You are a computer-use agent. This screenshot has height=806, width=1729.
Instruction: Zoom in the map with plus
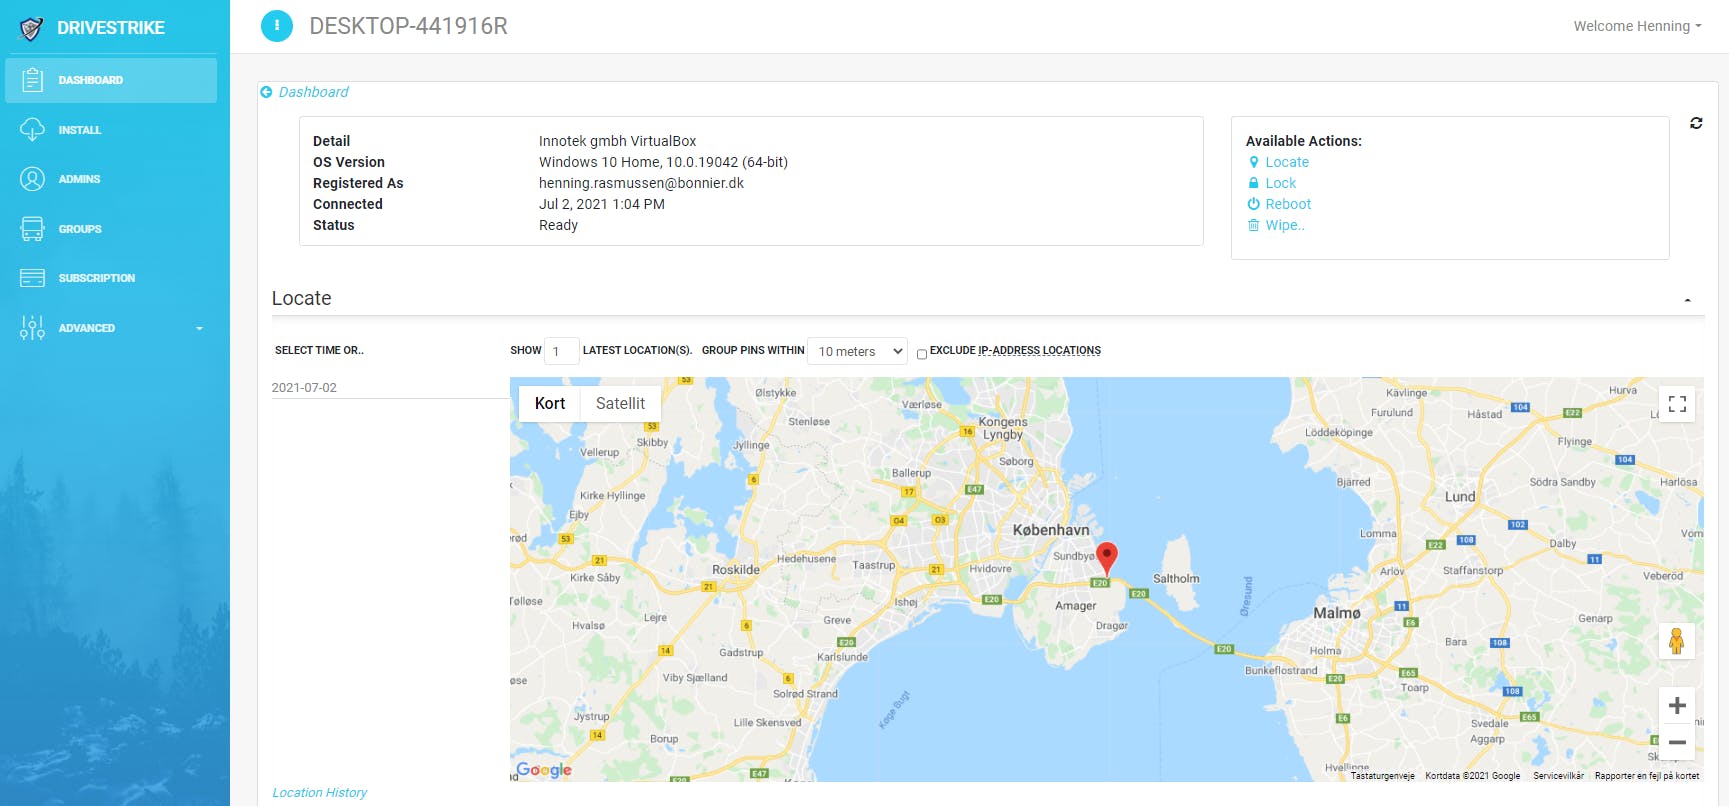(1677, 706)
